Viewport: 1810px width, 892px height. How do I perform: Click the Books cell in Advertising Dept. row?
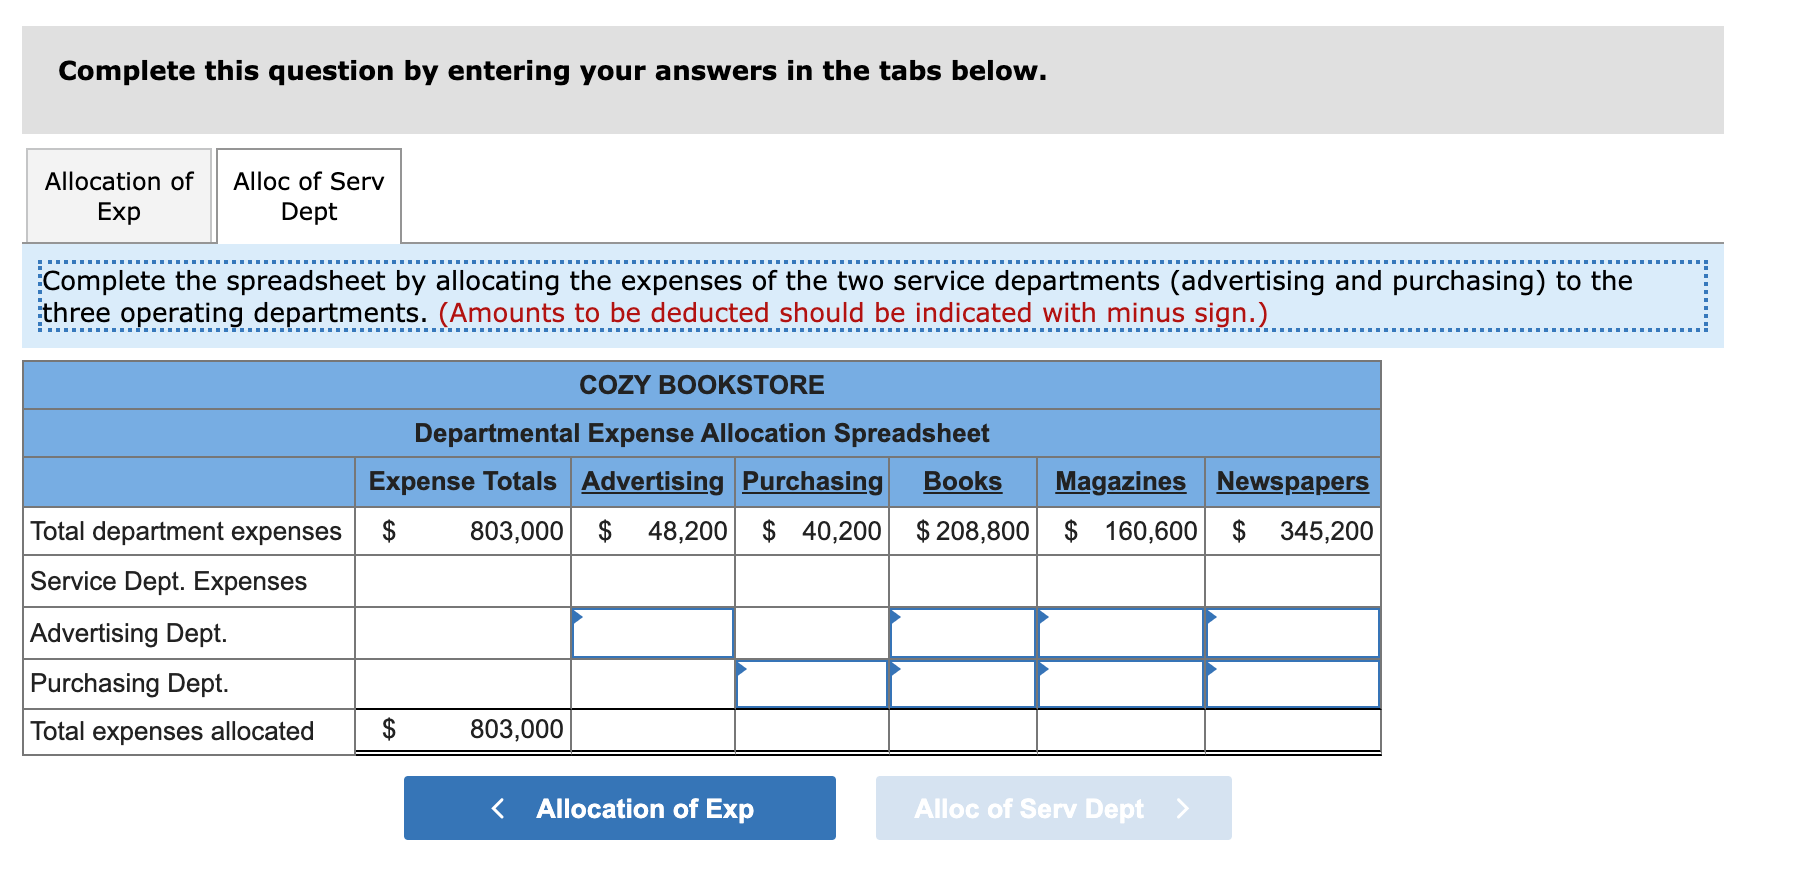(961, 632)
